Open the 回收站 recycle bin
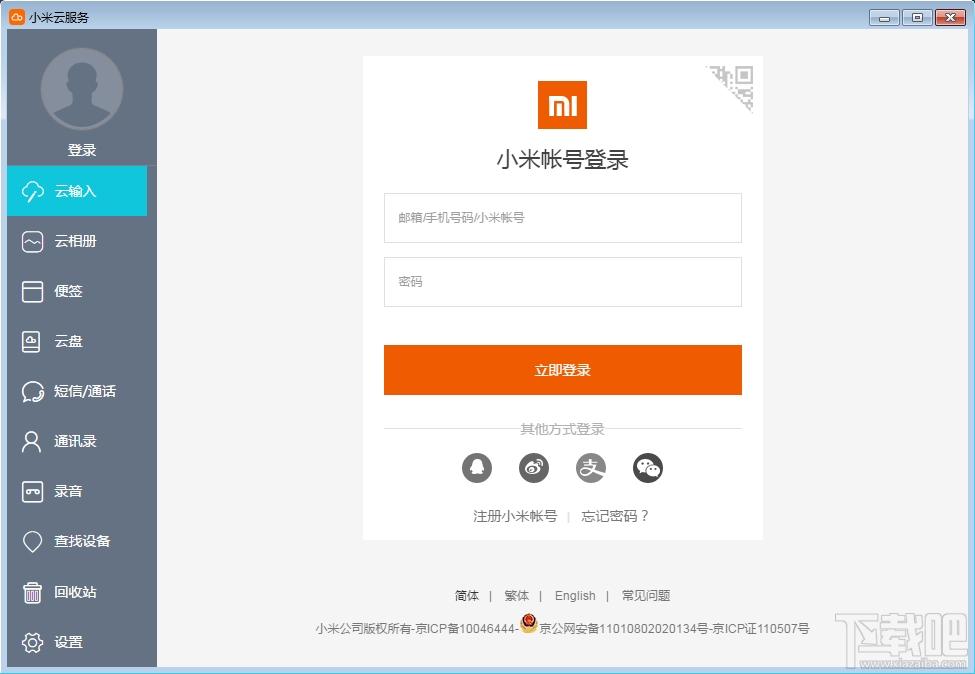Screen dimensions: 975x674 tap(78, 592)
